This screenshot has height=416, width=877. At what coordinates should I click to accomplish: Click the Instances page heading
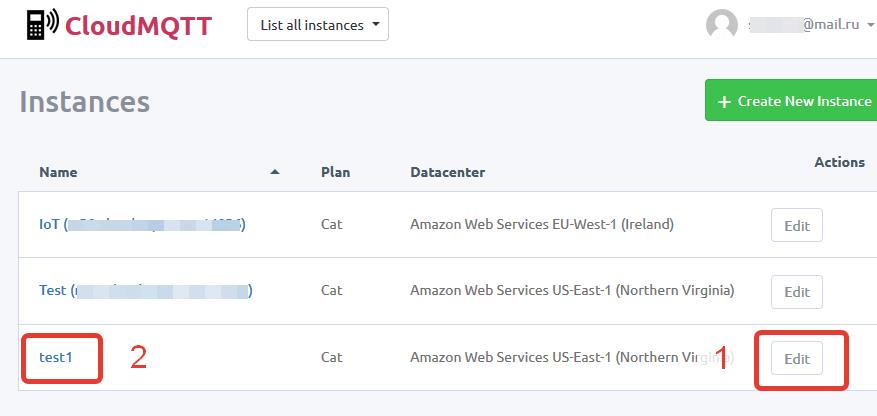(84, 101)
